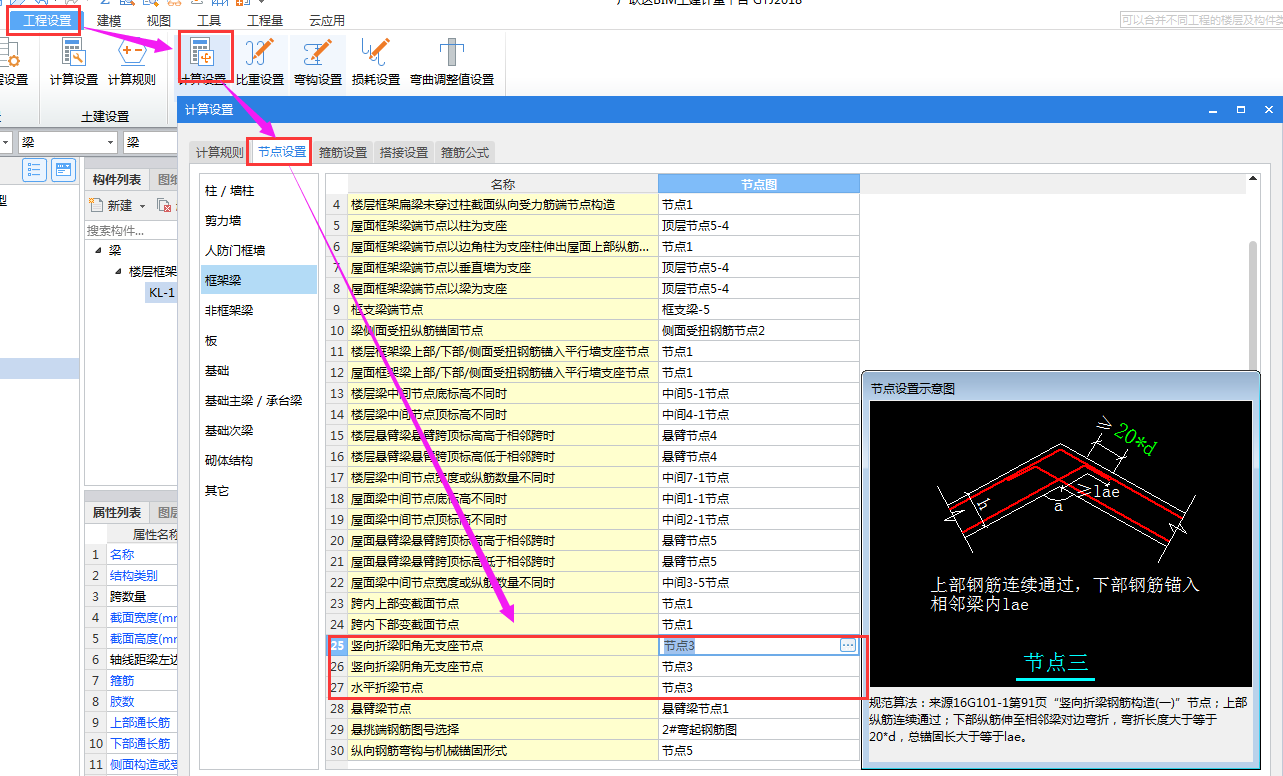The image size is (1283, 776).
Task: Click 上部通长筋 in property row 9
Action: (x=140, y=722)
